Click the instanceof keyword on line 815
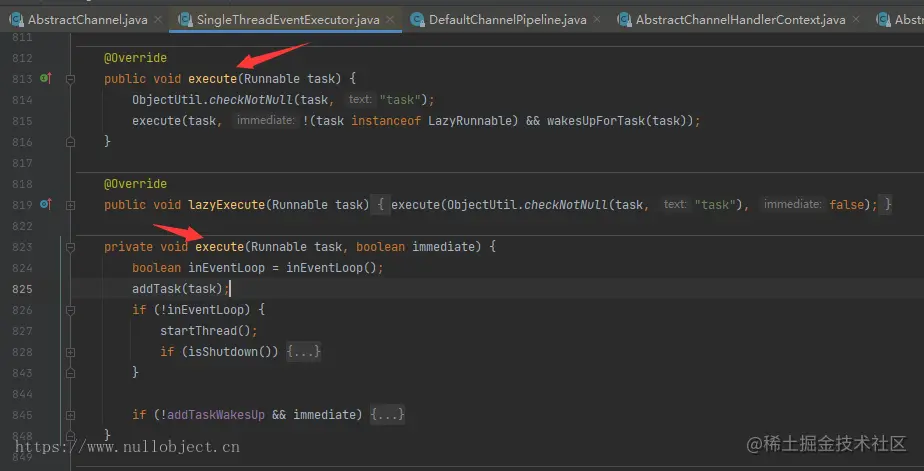Image resolution: width=924 pixels, height=471 pixels. 387,121
